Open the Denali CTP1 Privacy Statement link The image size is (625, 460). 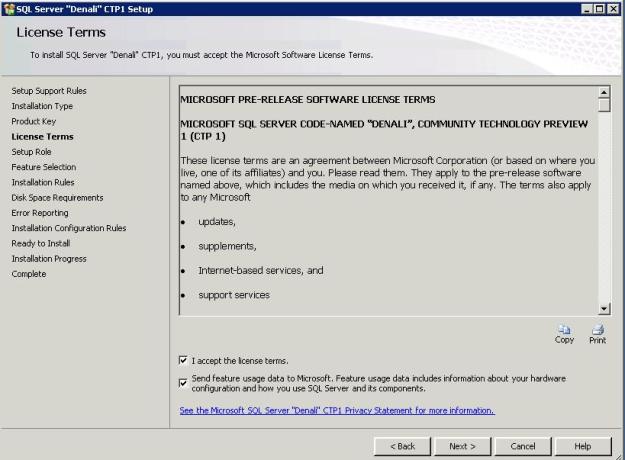(x=336, y=410)
